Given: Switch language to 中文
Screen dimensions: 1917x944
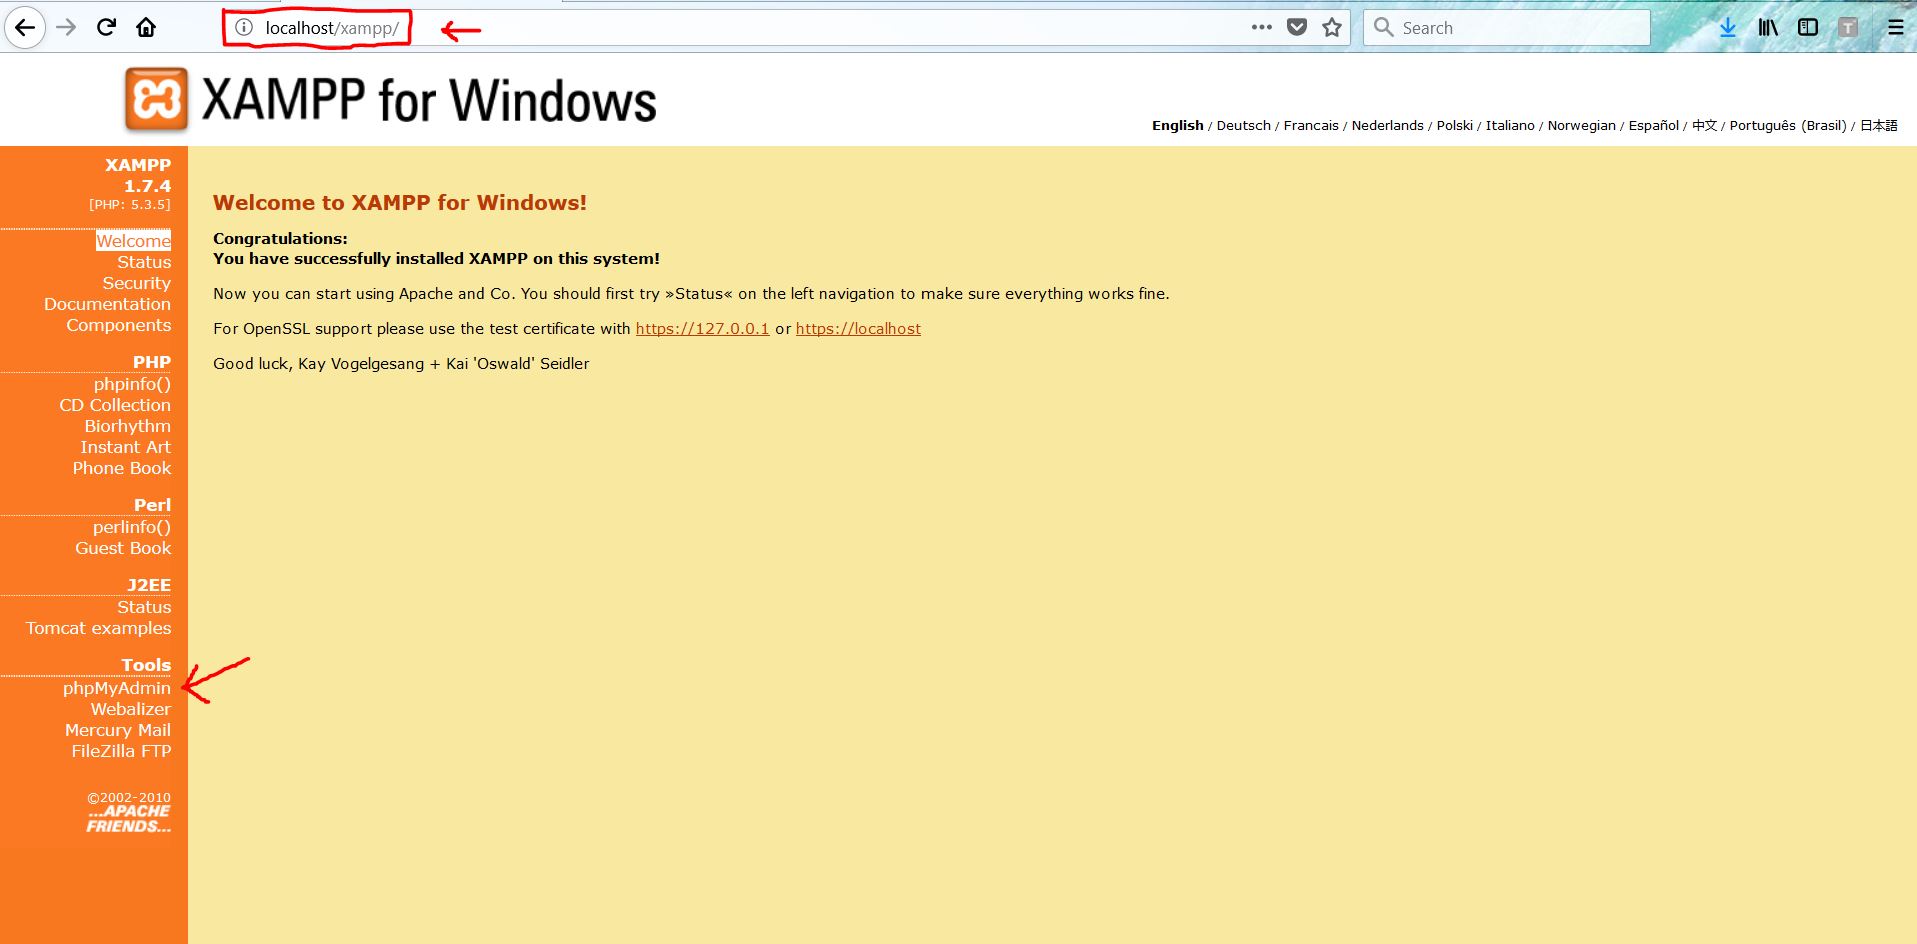Looking at the screenshot, I should [1704, 126].
